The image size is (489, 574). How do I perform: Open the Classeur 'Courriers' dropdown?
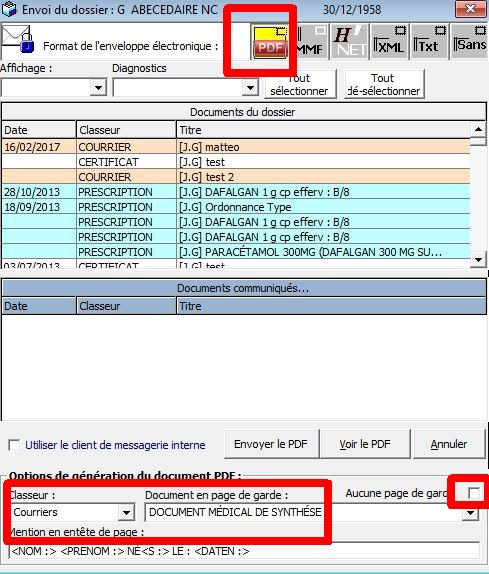(x=126, y=512)
